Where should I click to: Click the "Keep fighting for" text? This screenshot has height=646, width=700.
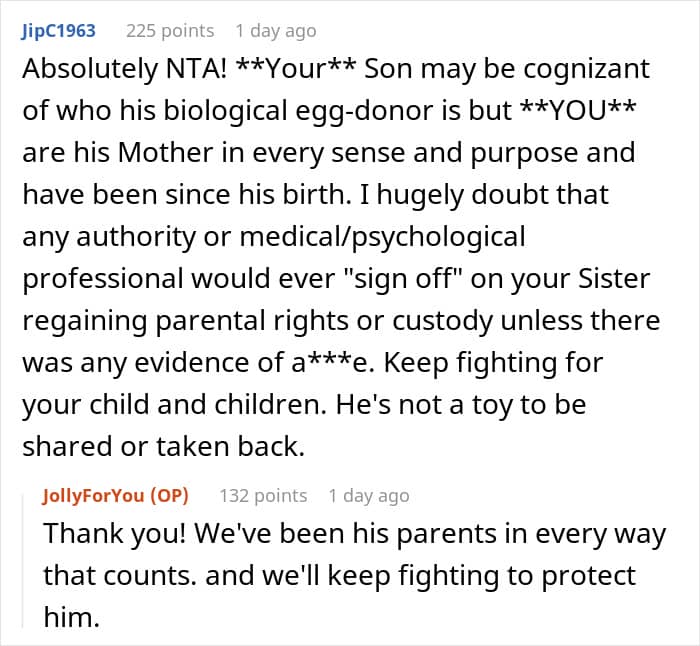493,363
